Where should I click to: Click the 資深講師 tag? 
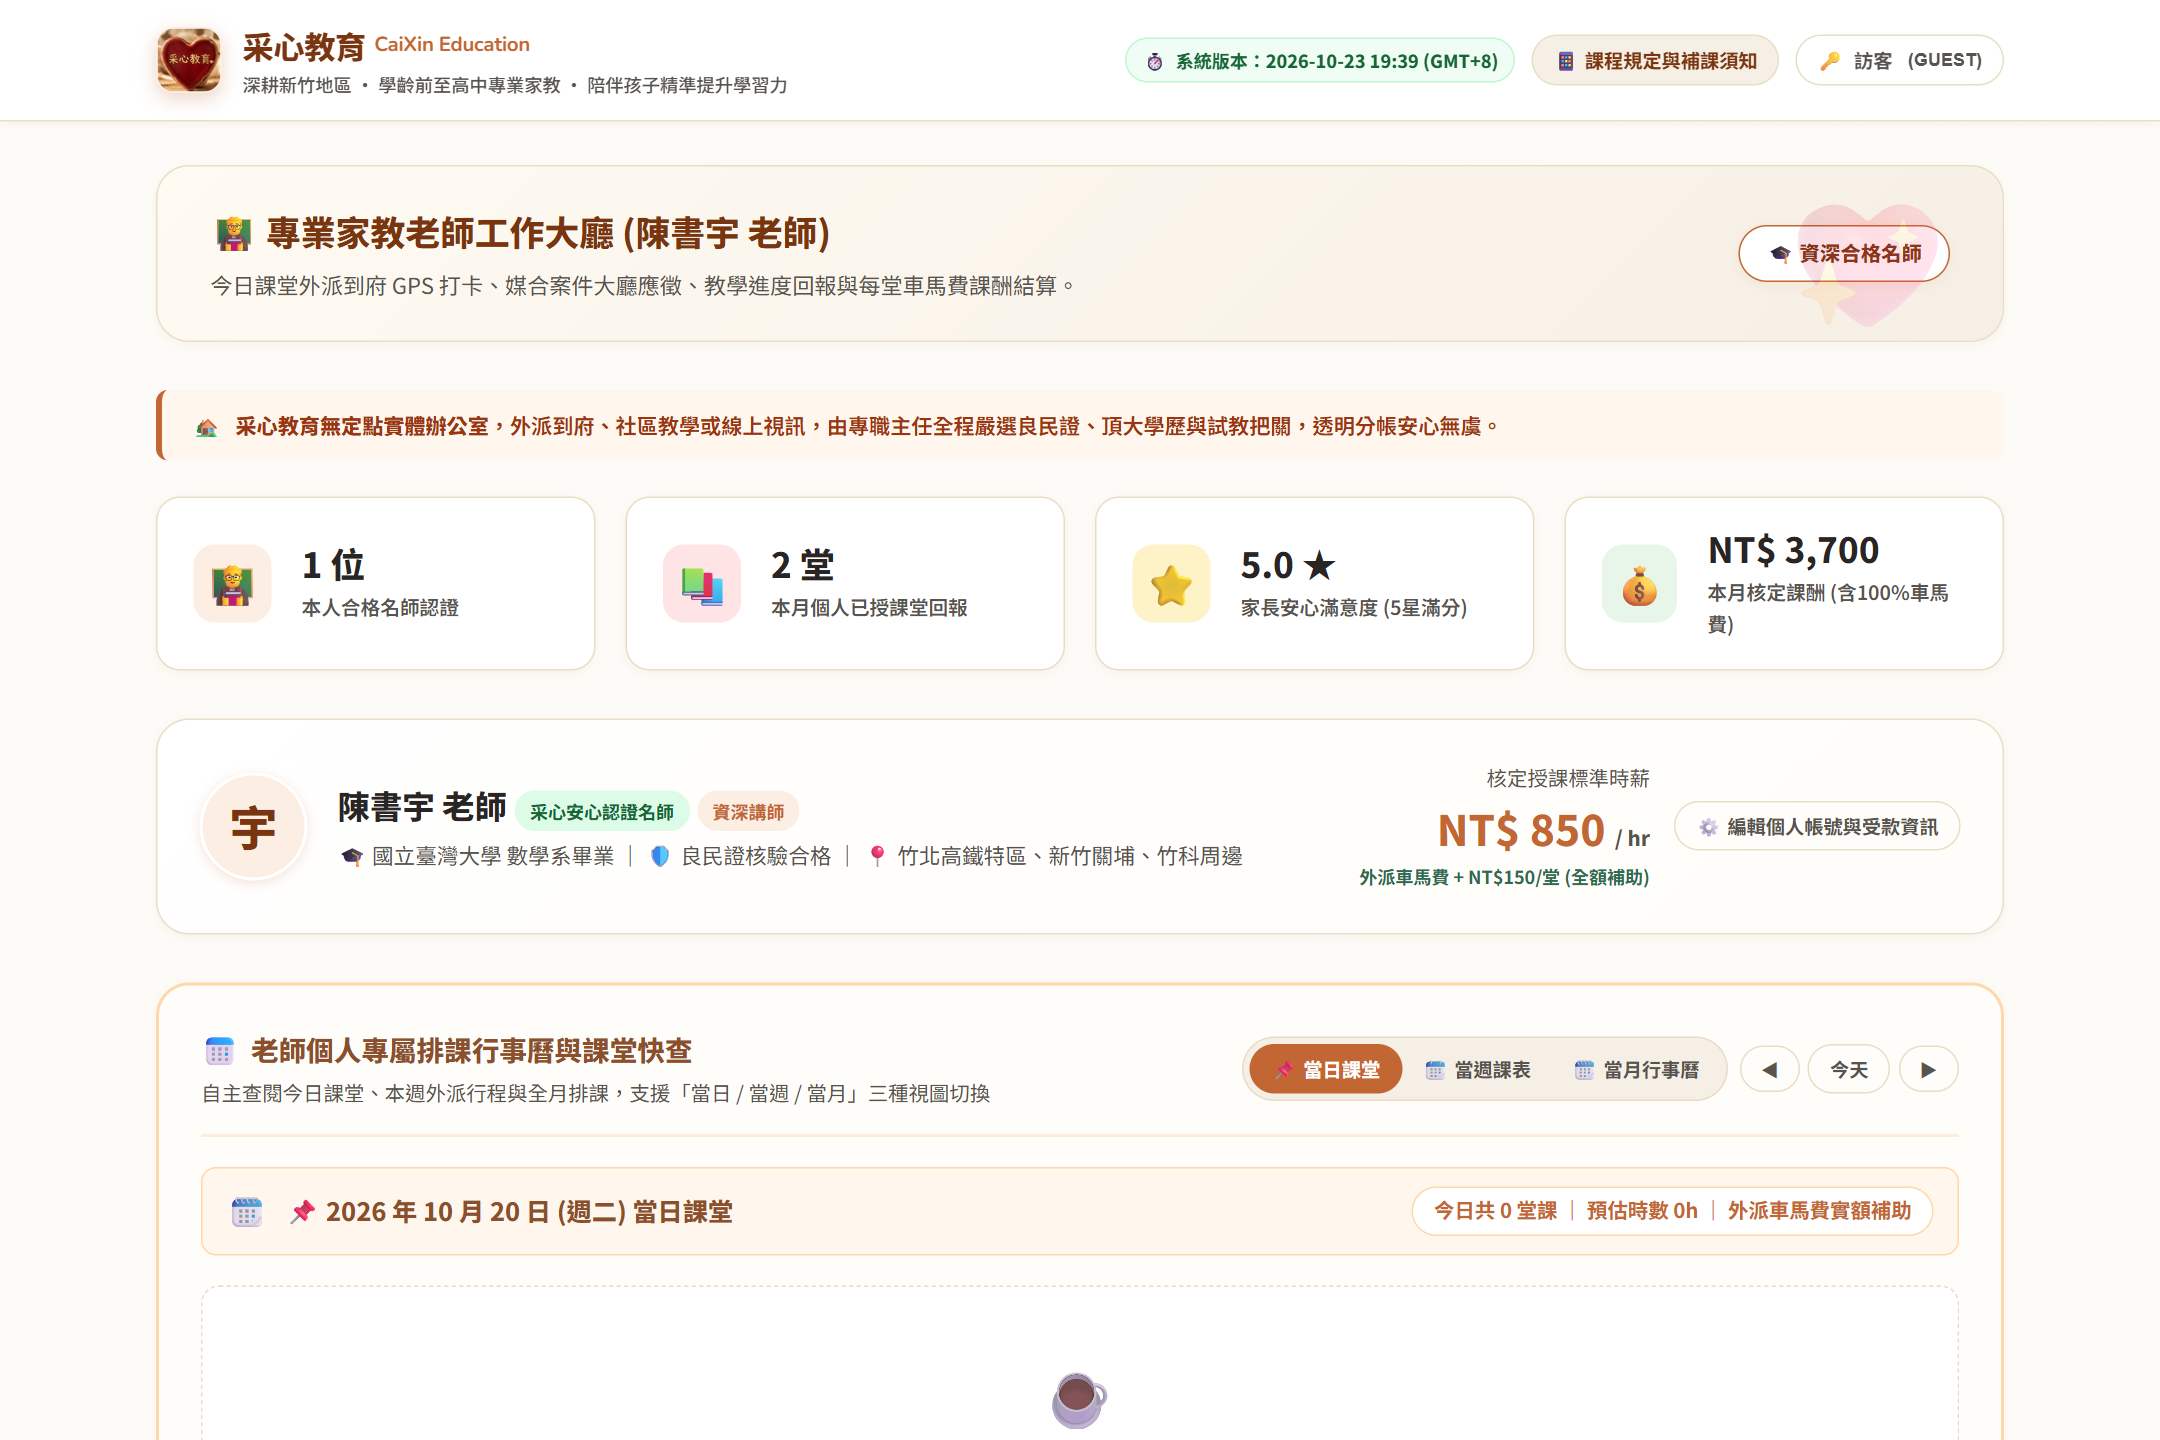tap(748, 812)
